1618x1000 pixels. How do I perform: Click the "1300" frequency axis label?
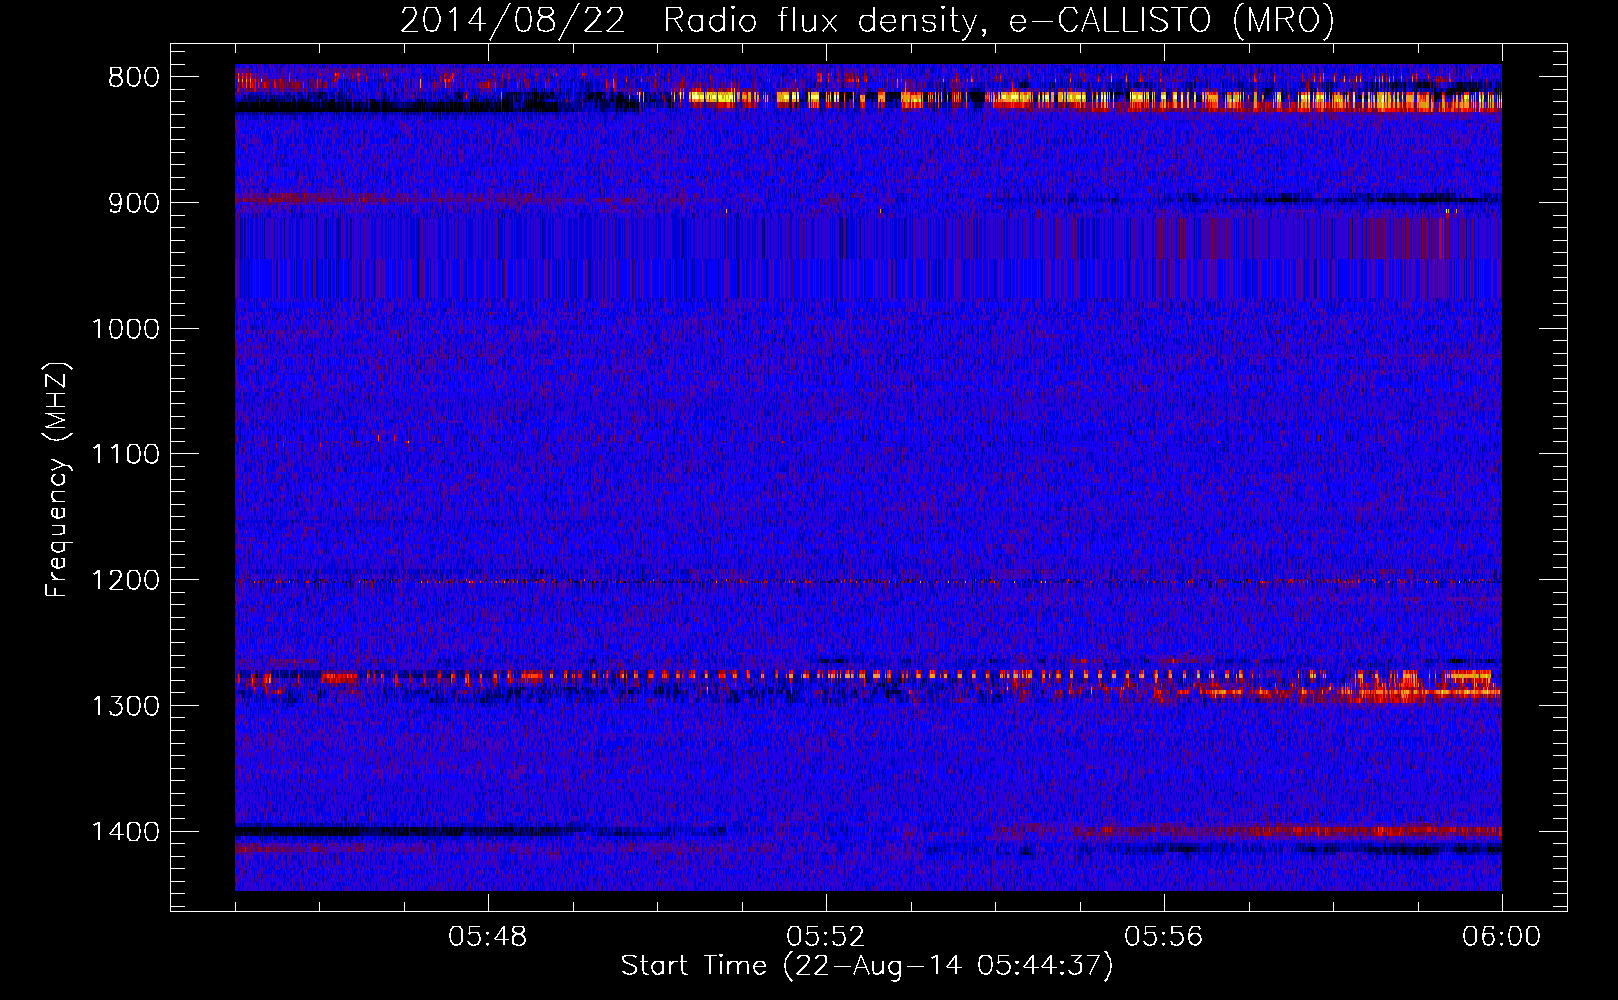(x=125, y=706)
